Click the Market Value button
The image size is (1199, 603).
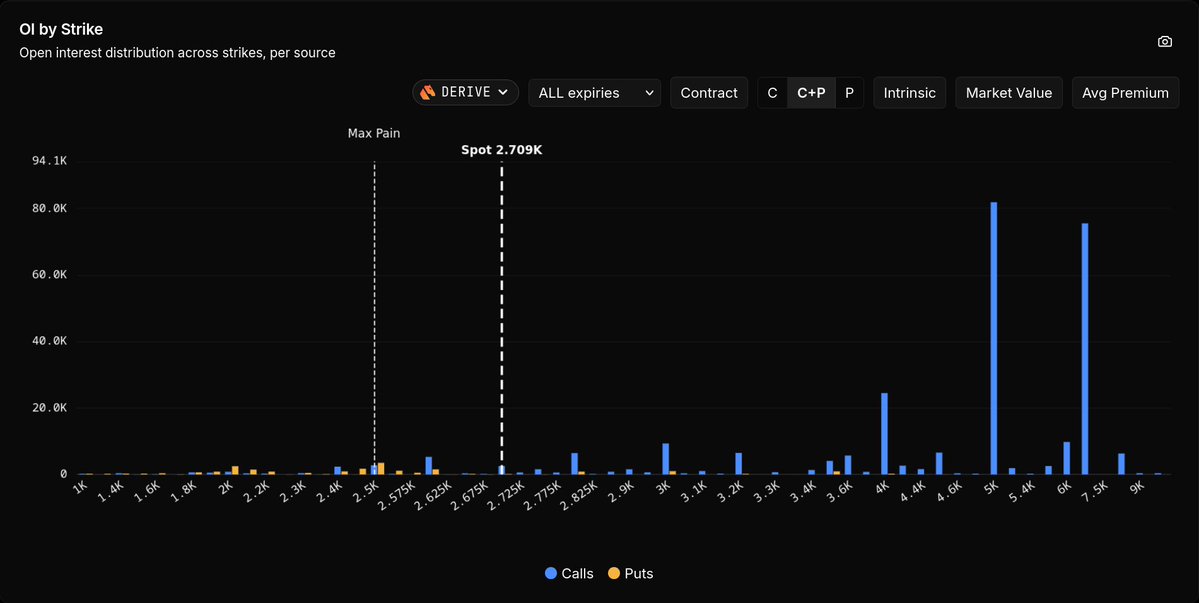[x=1009, y=92]
